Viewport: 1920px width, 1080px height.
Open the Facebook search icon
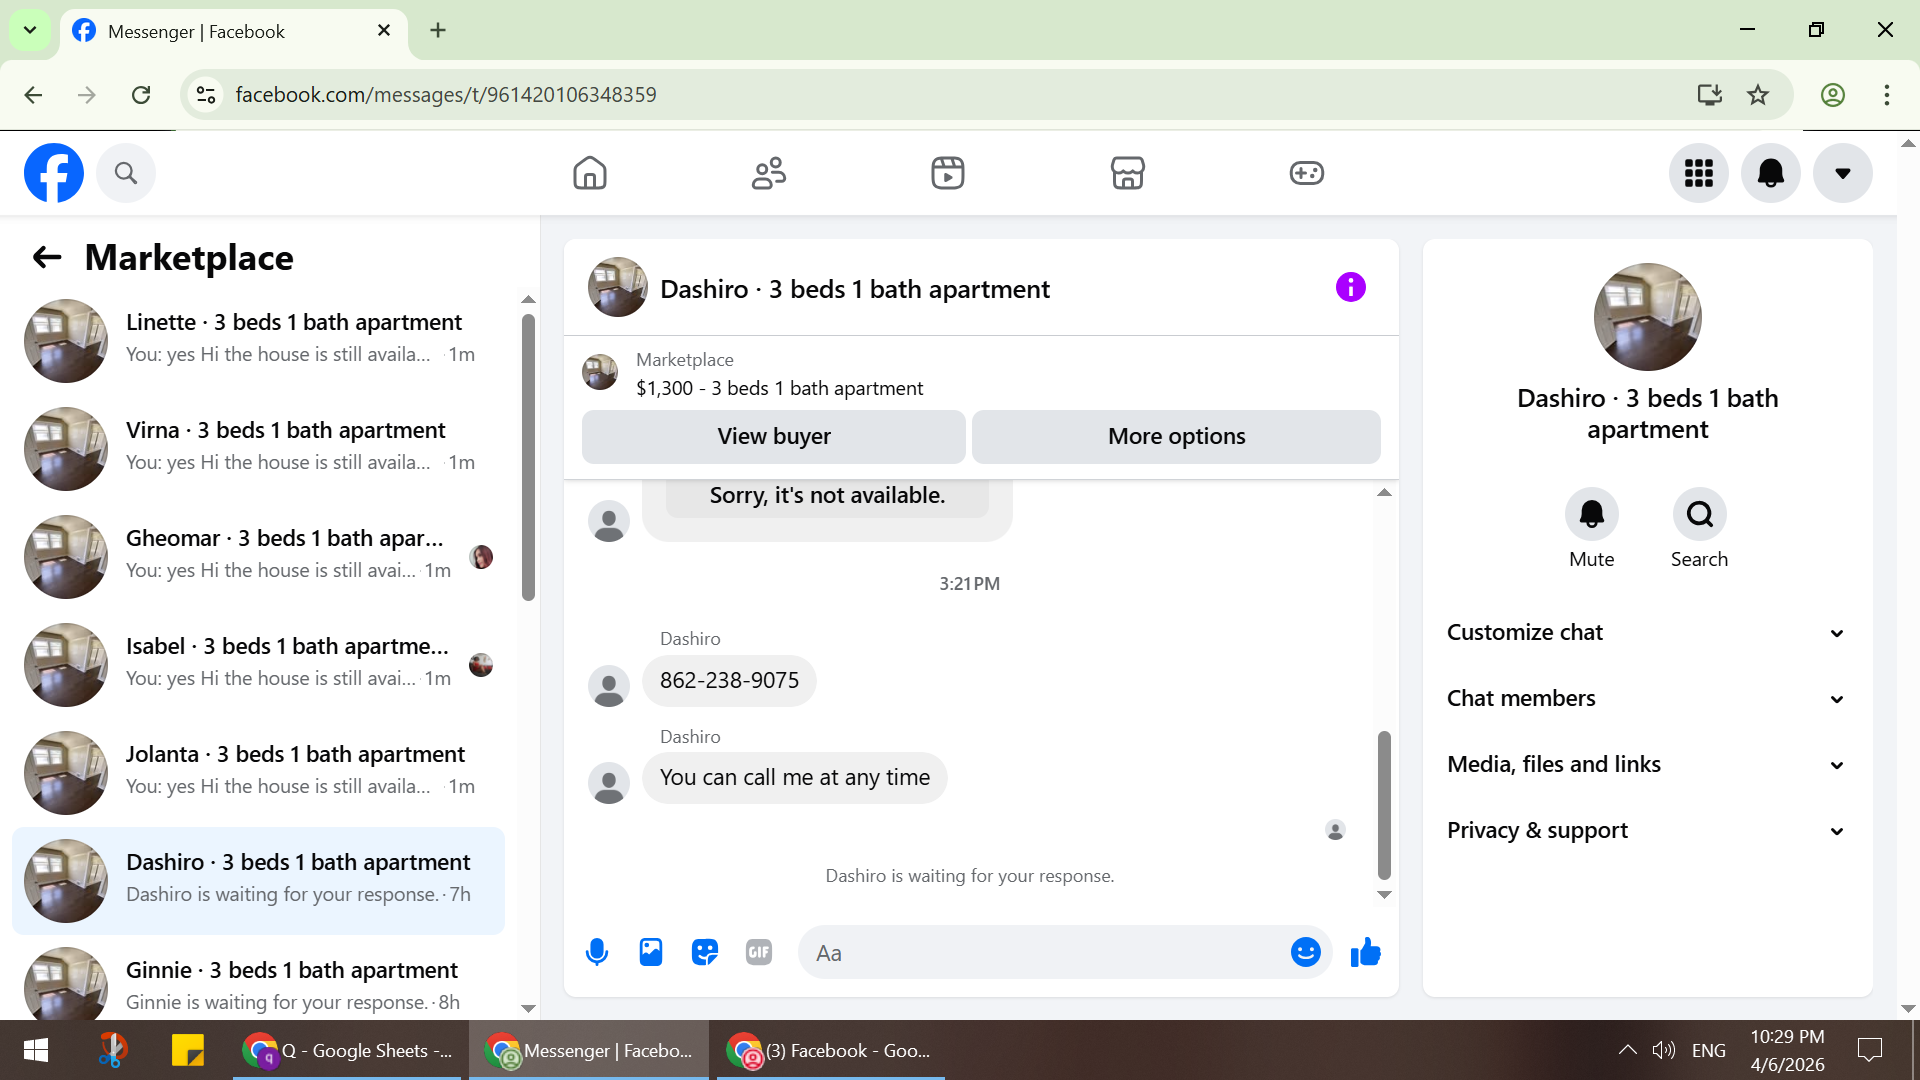(126, 173)
